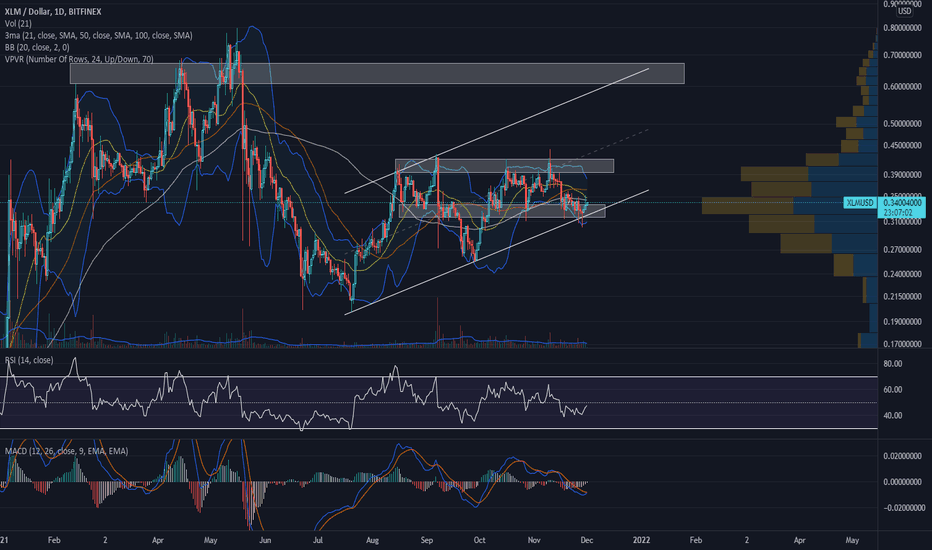Select the MACD (12, 26, close, 9) legend

(x=66, y=451)
